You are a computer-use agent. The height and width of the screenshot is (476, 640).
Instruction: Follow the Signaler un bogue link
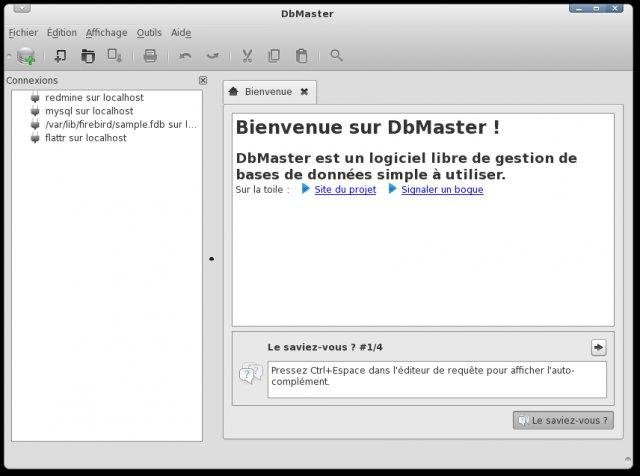click(x=442, y=189)
